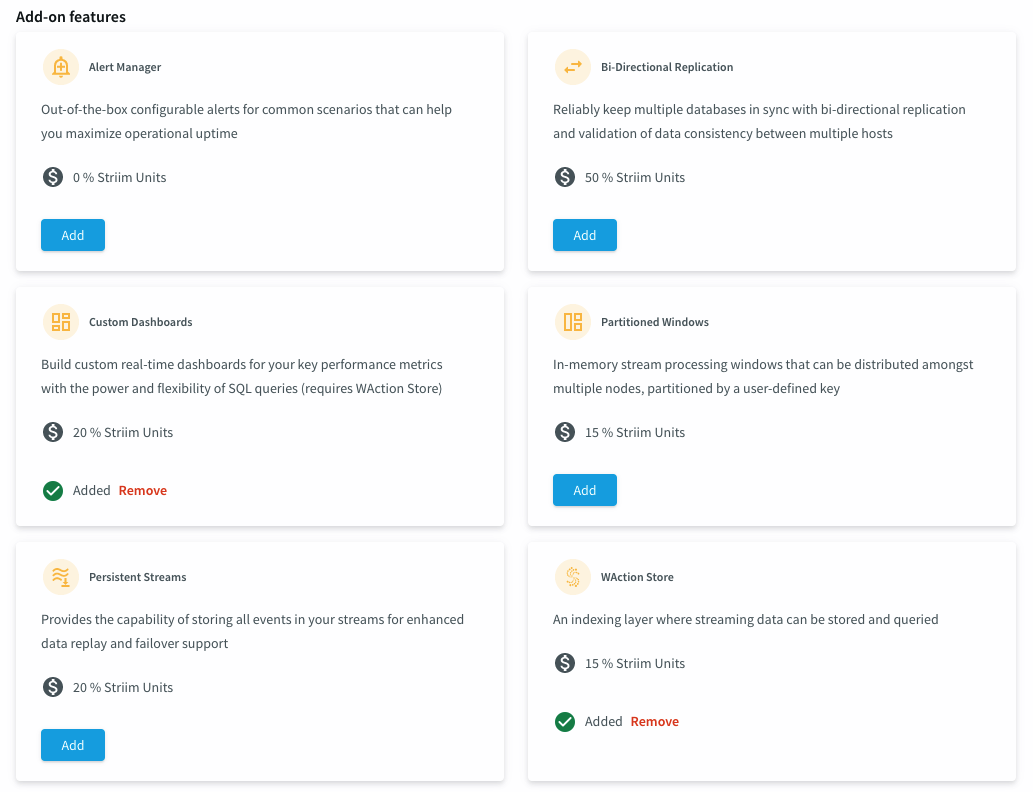The width and height of the screenshot is (1033, 792).
Task: Click the Alert Manager bell icon
Action: click(61, 67)
